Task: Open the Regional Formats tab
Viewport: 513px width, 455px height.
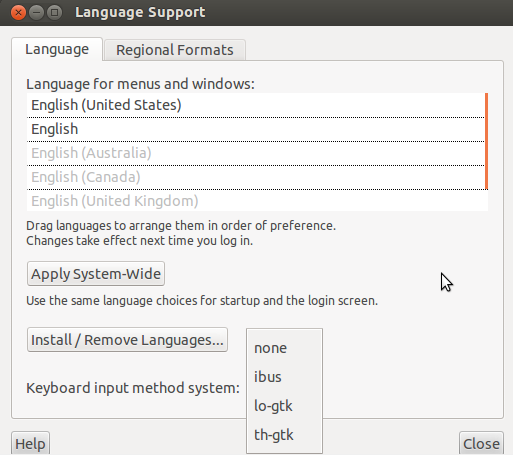Action: click(x=175, y=50)
